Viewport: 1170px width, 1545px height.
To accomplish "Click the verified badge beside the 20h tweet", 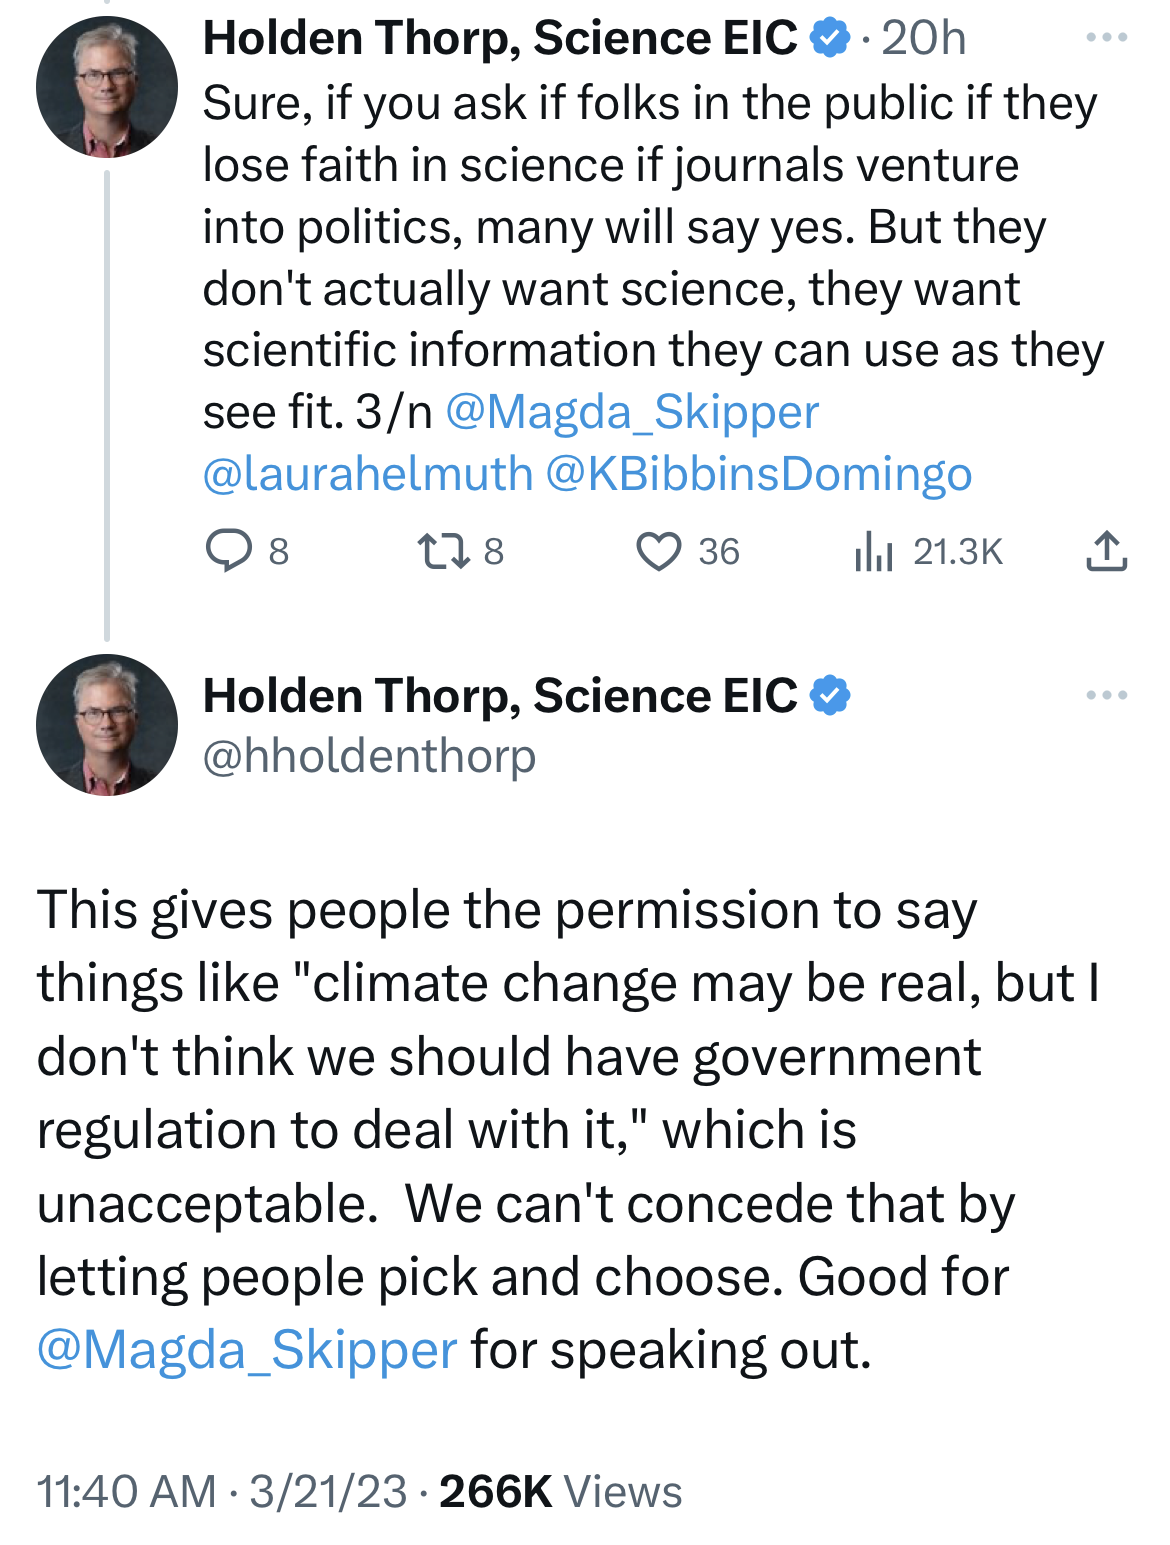I will point(830,38).
